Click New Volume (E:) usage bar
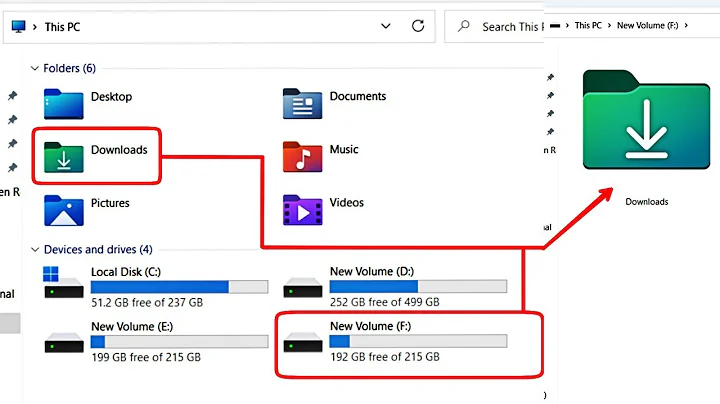 pos(180,342)
